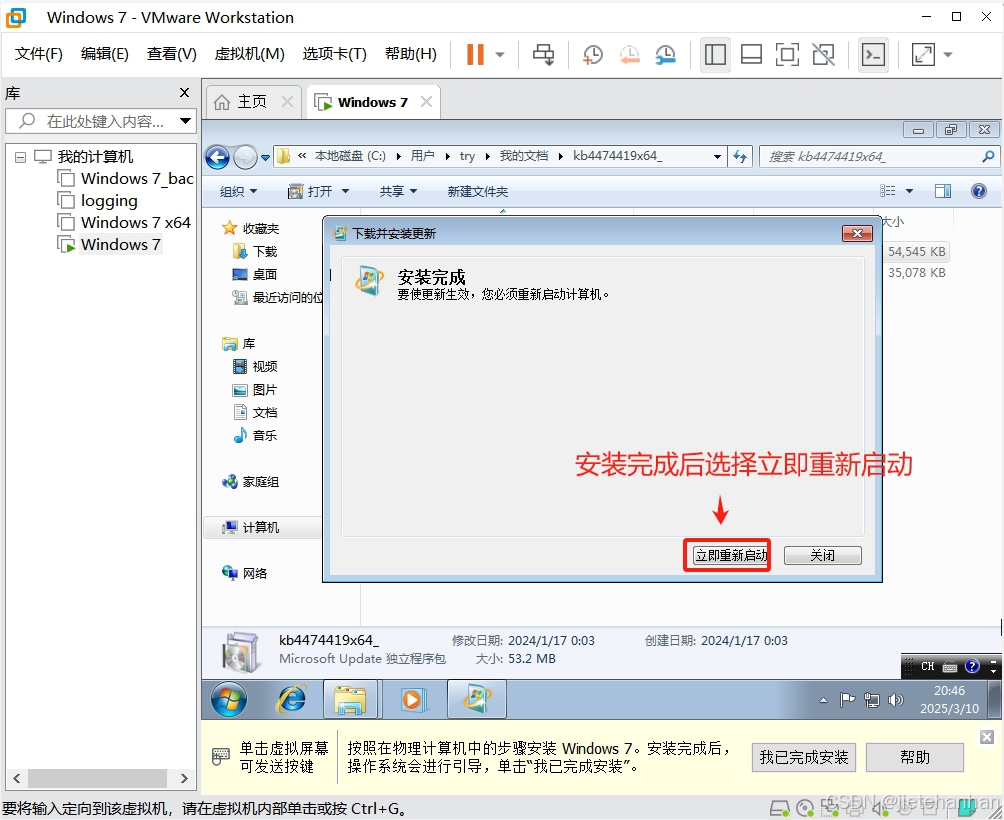Viewport: 1004px width, 820px height.
Task: Toggle Unity mode icon
Action: pyautogui.click(x=823, y=54)
